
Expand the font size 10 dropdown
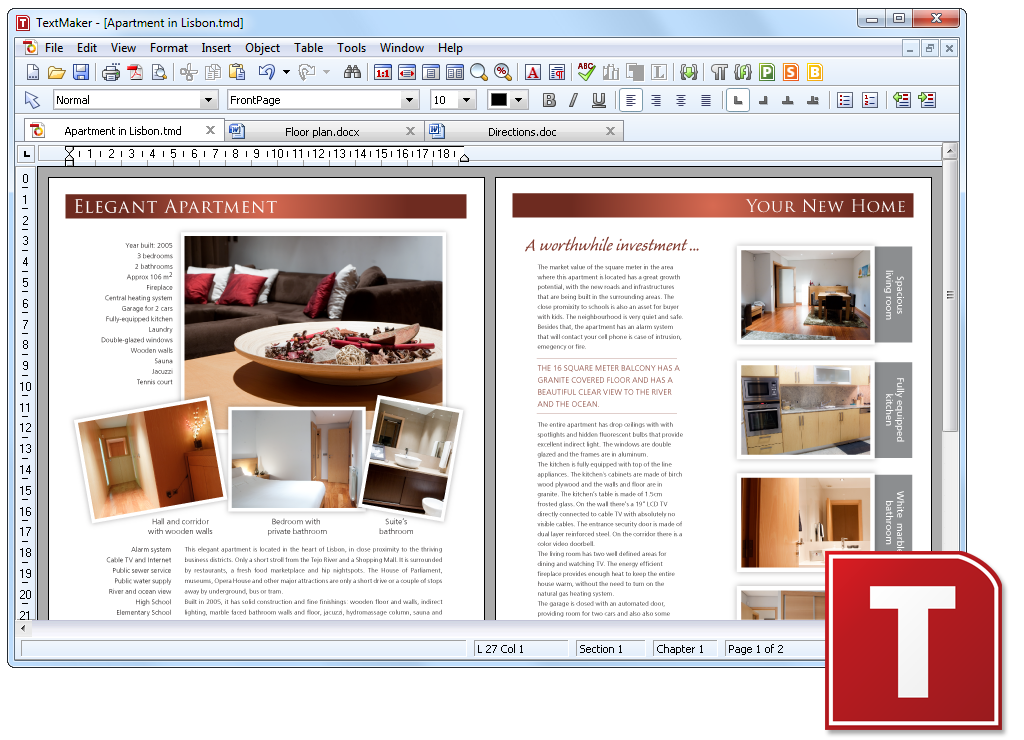[466, 99]
